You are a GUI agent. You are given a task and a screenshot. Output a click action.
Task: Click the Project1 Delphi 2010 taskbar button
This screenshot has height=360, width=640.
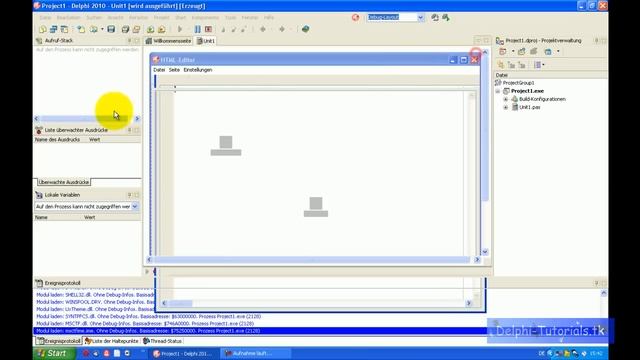tap(182, 353)
